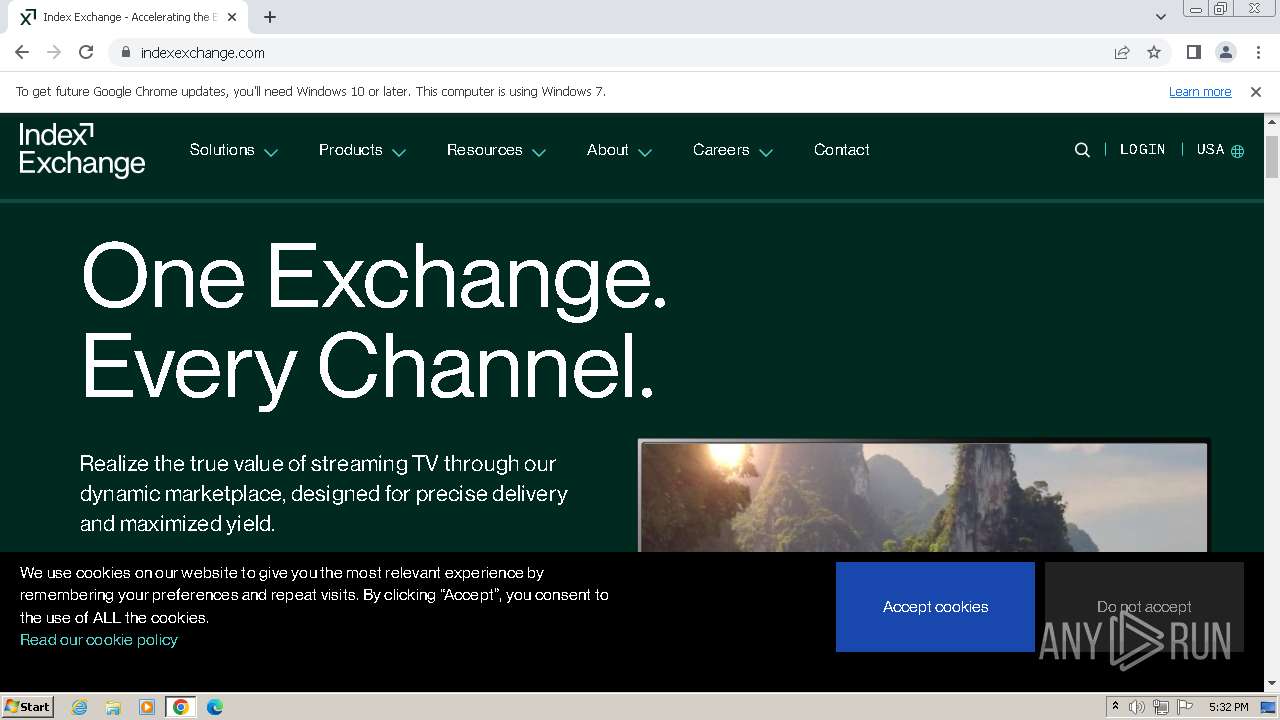Click the network tray icon
The height and width of the screenshot is (720, 1280).
click(x=1161, y=707)
